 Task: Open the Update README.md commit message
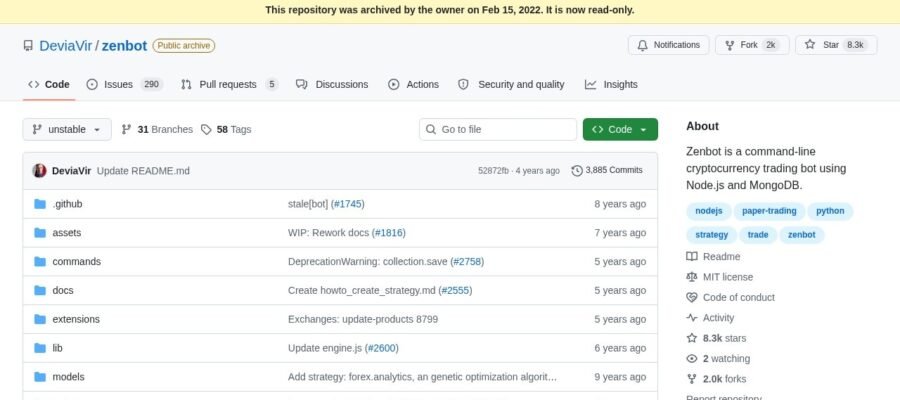pos(143,171)
